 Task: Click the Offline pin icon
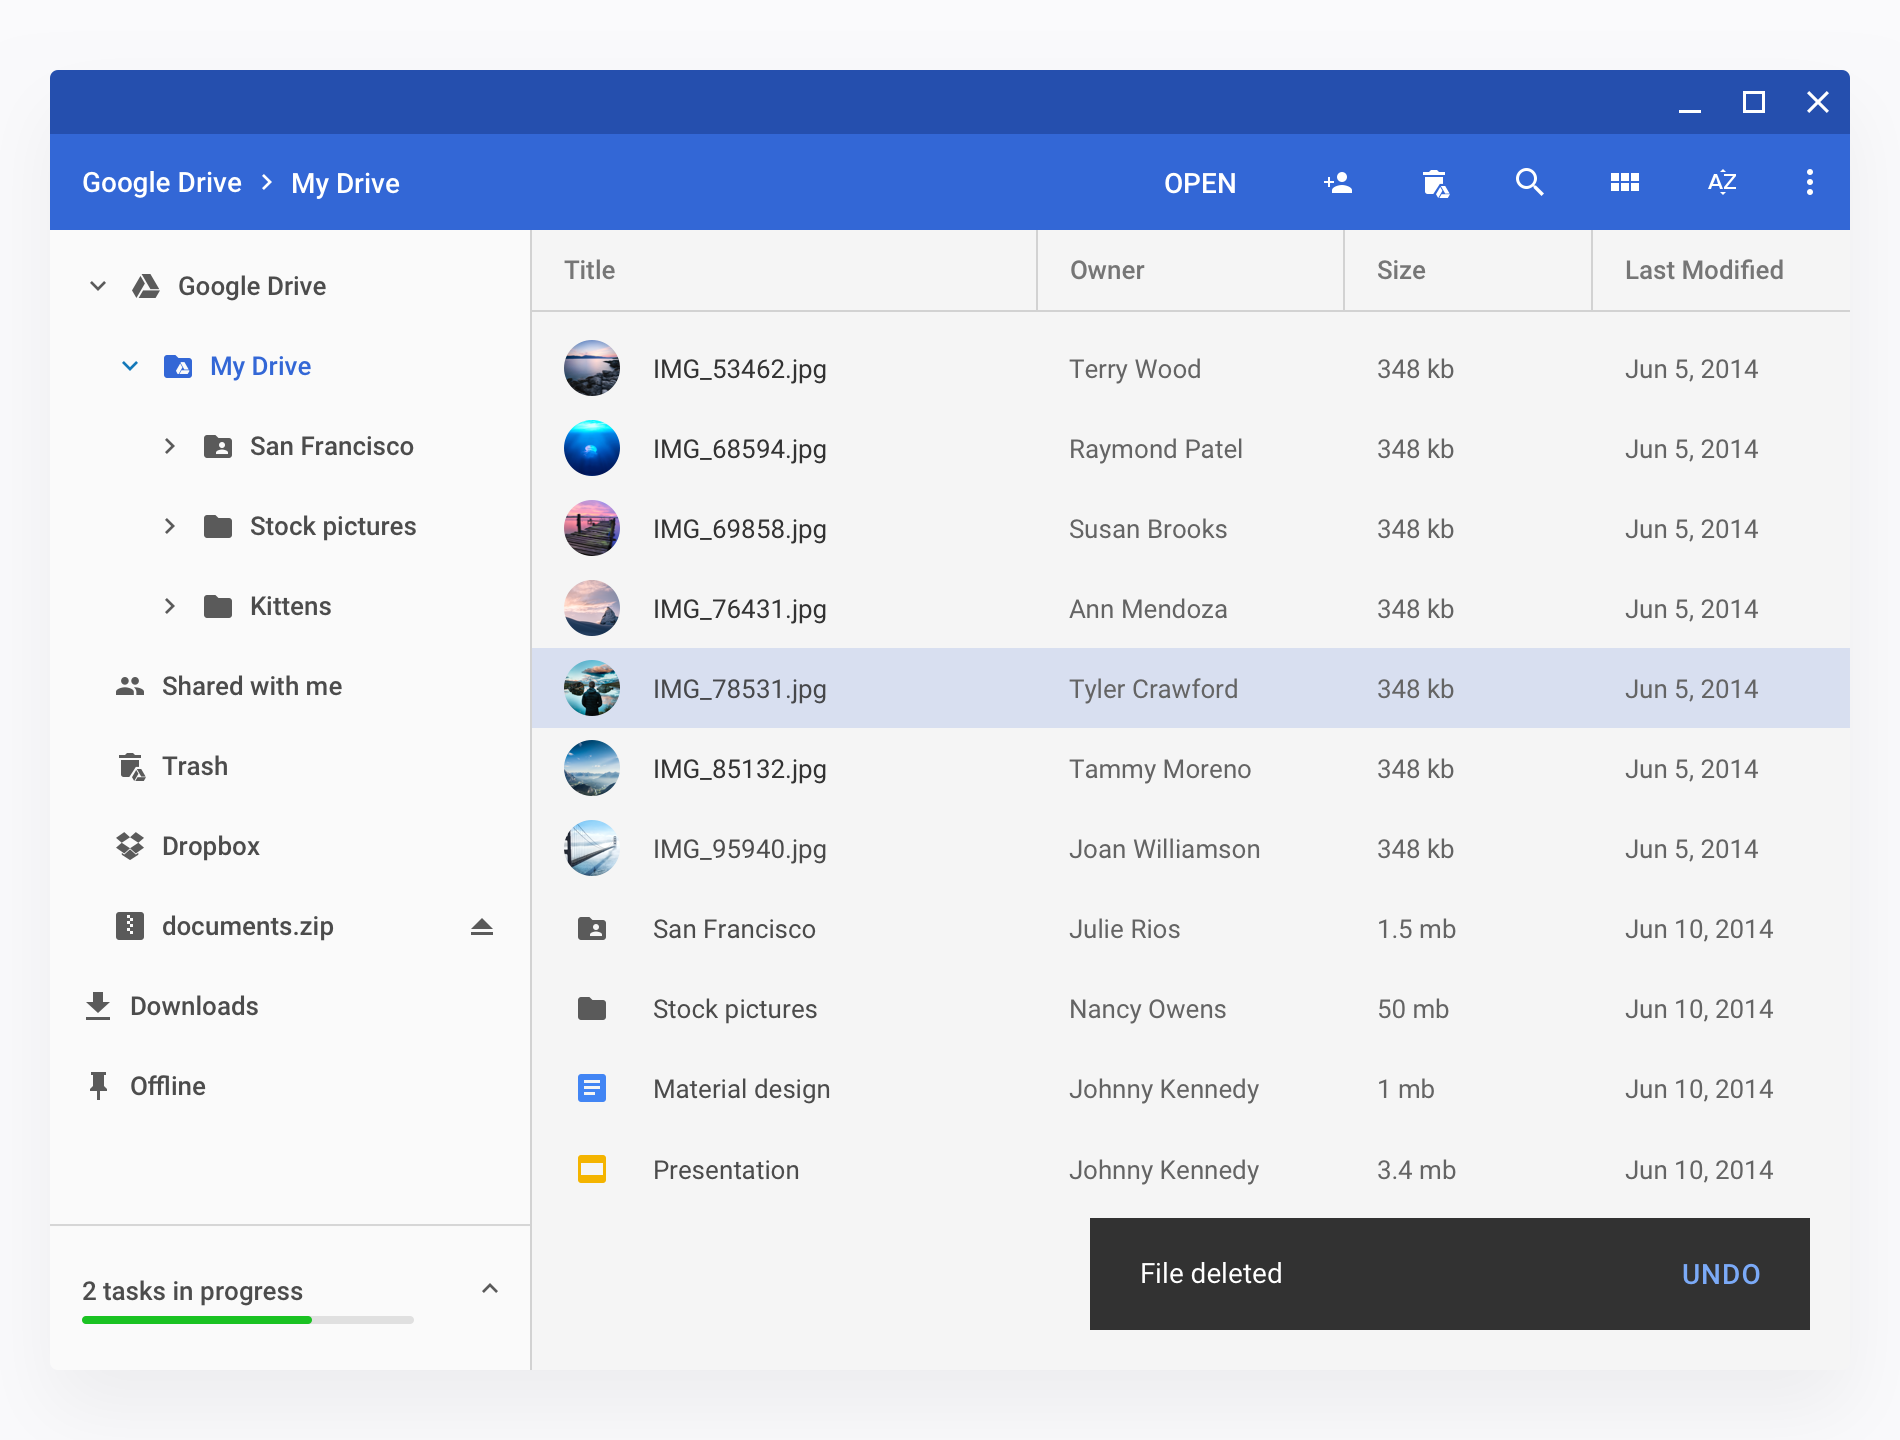[98, 1086]
